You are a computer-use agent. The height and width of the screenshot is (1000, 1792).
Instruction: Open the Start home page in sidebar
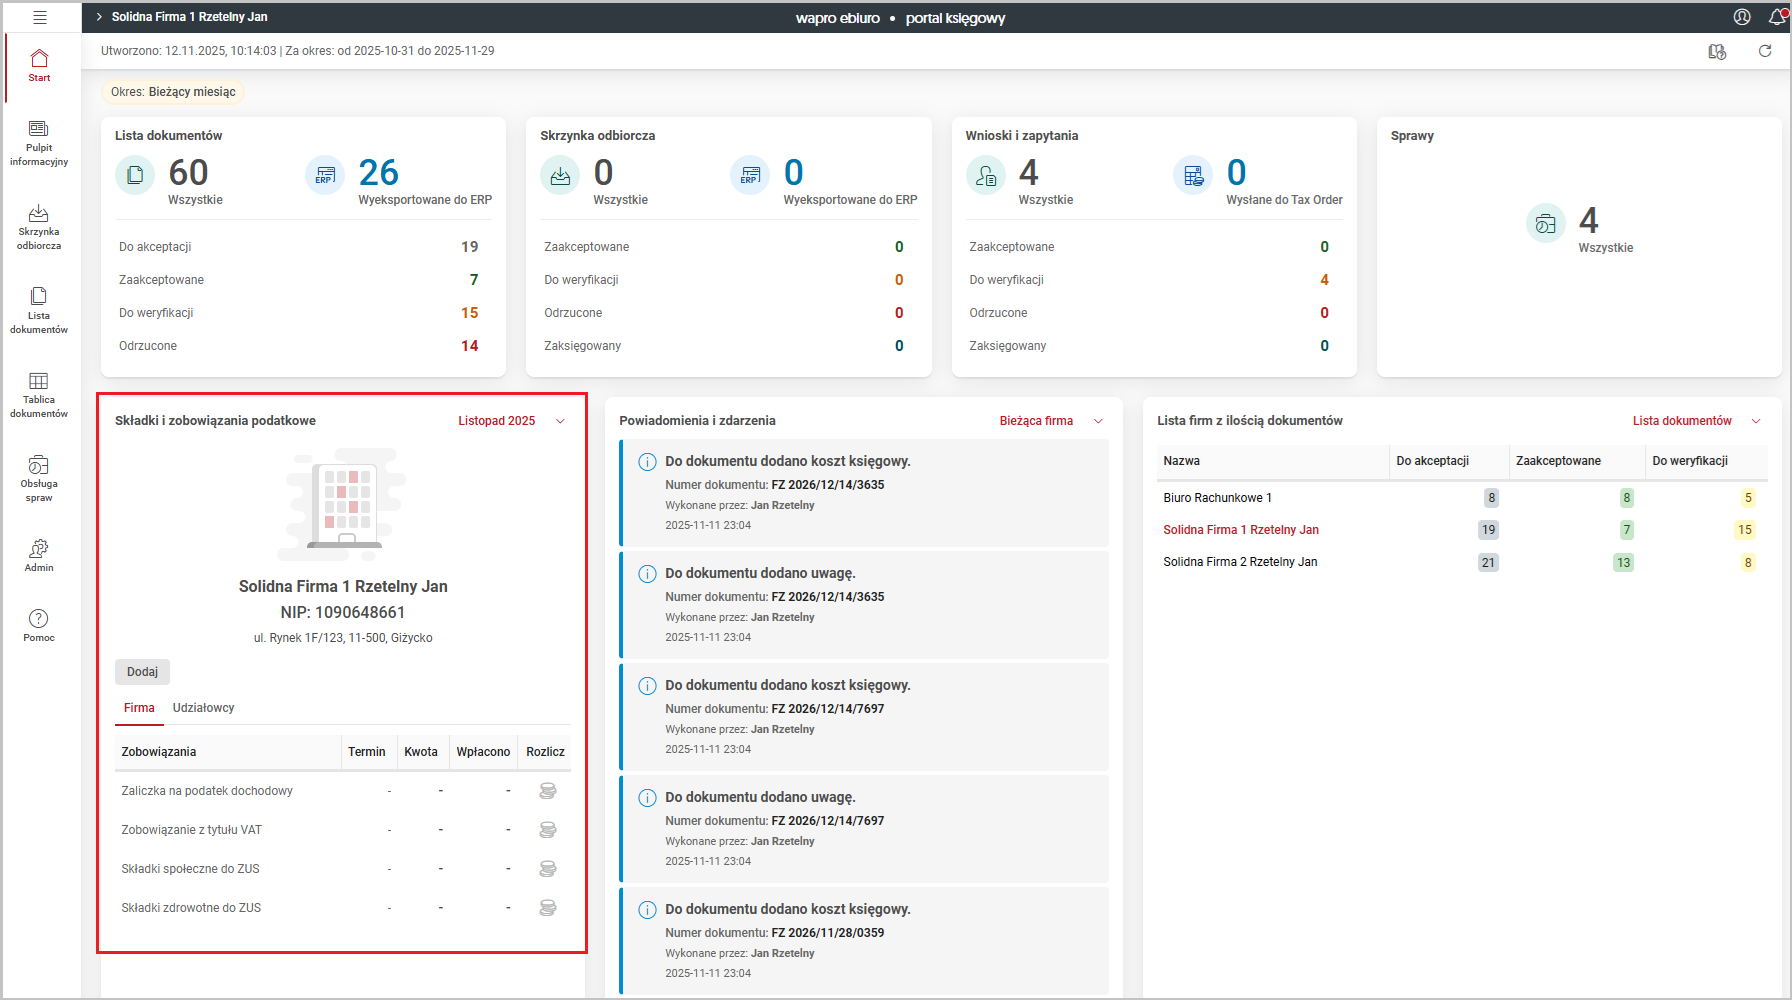[x=39, y=66]
